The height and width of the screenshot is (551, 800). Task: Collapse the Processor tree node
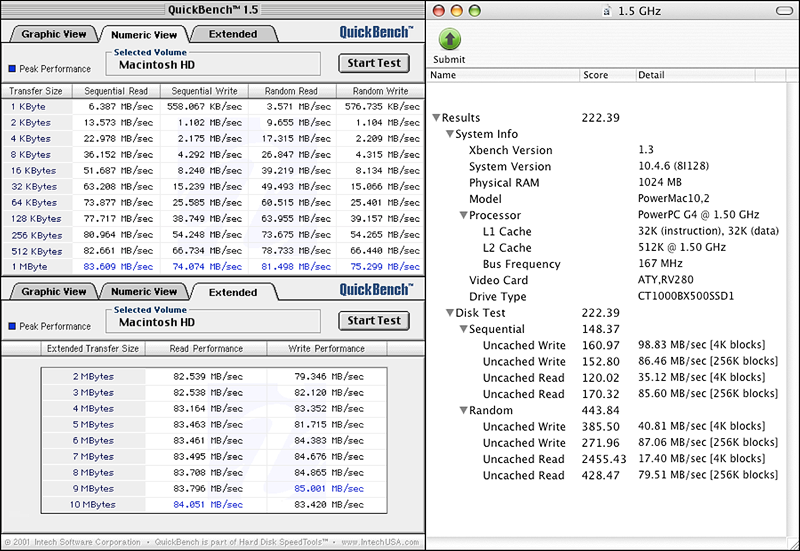click(x=463, y=215)
